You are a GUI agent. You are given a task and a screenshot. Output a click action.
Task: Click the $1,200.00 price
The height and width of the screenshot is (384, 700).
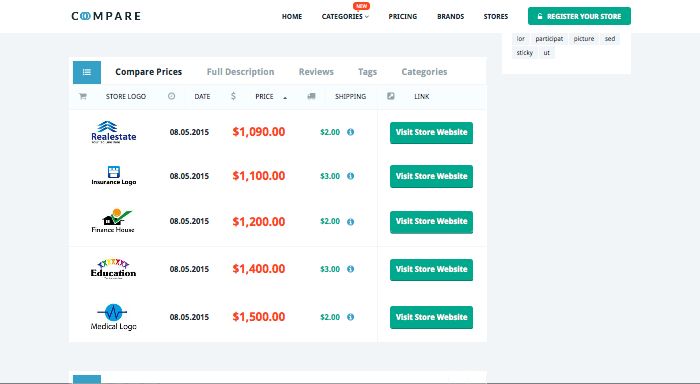pos(258,221)
